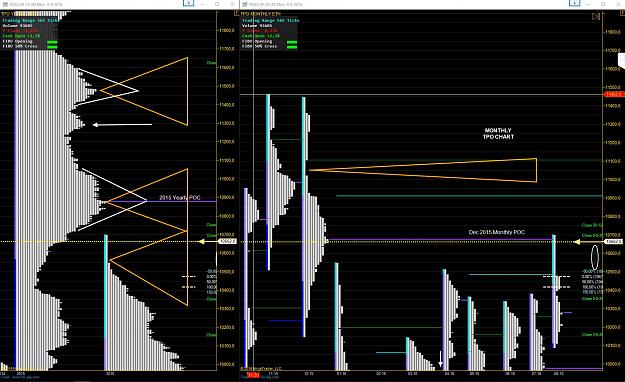Click 'Trading Range 565 Ticks' in the monthly chart
This screenshot has width=625, height=382.
click(x=270, y=20)
